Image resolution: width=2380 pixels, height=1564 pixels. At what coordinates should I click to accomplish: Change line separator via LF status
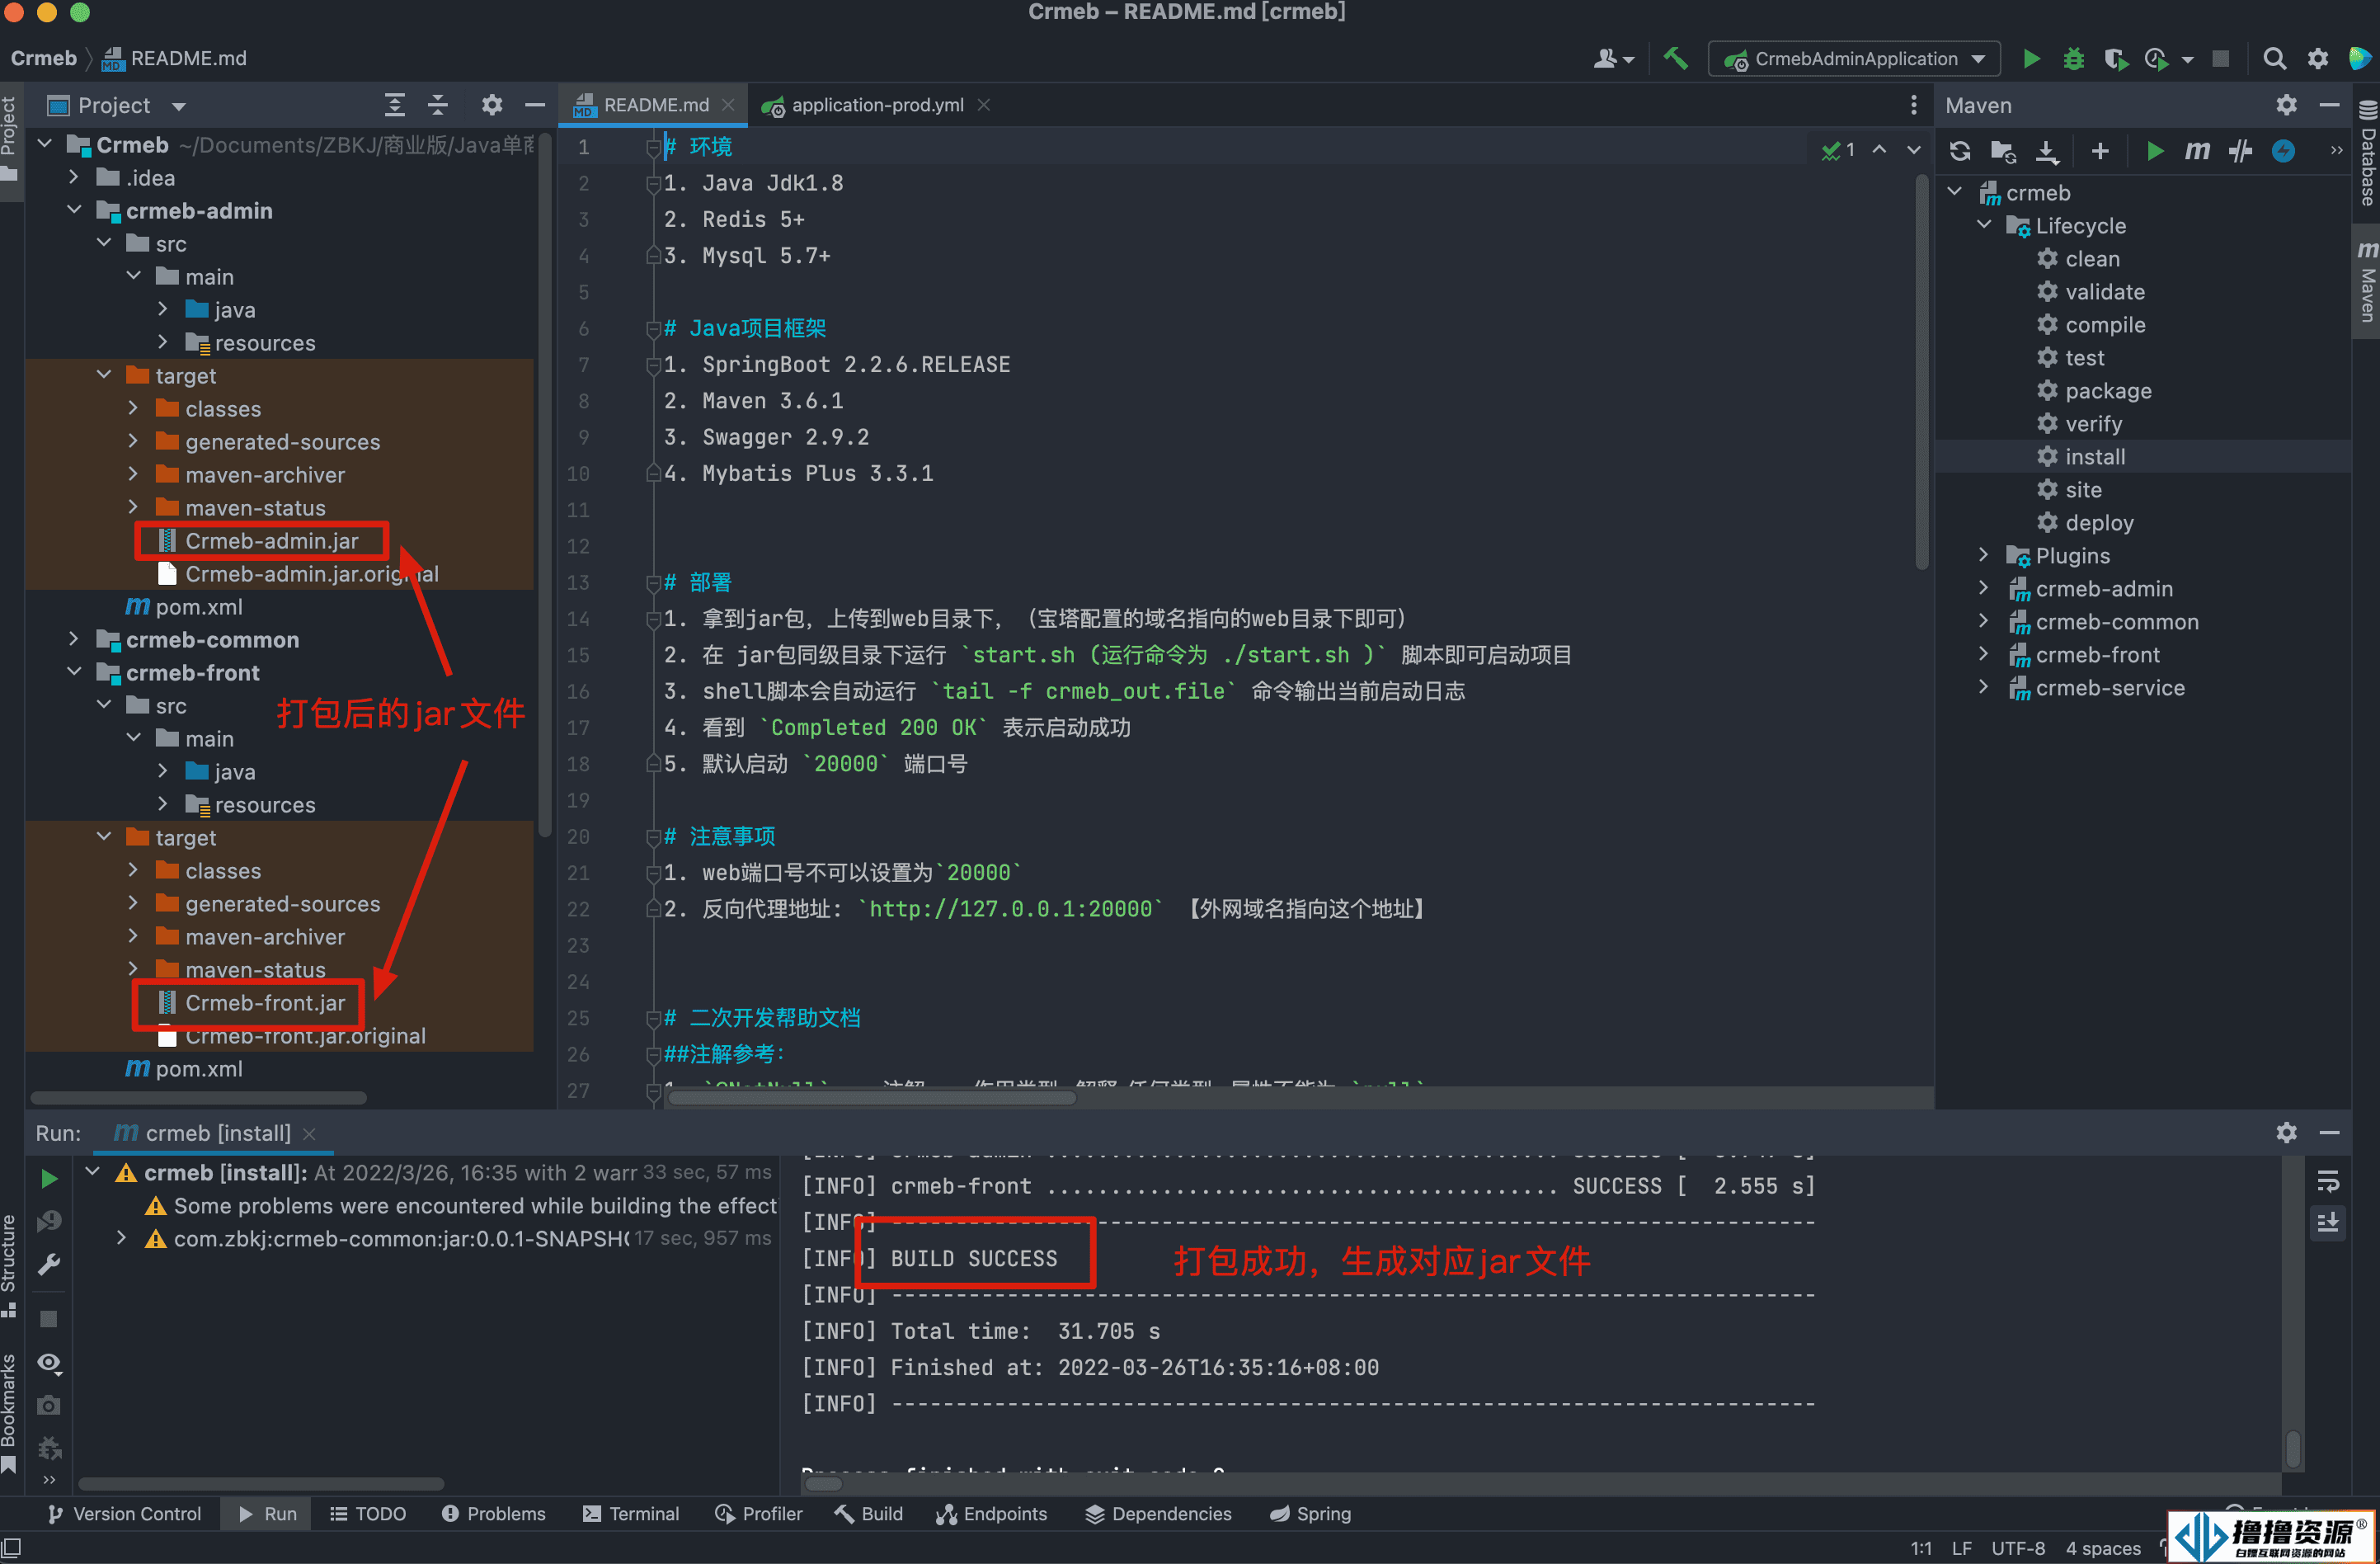(x=1961, y=1548)
